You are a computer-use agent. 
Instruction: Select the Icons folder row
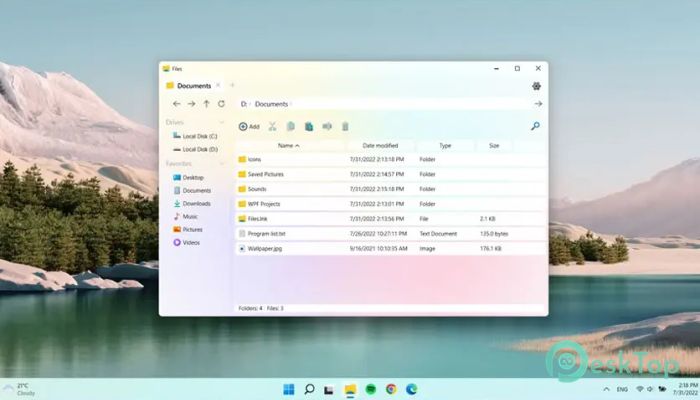tap(391, 159)
